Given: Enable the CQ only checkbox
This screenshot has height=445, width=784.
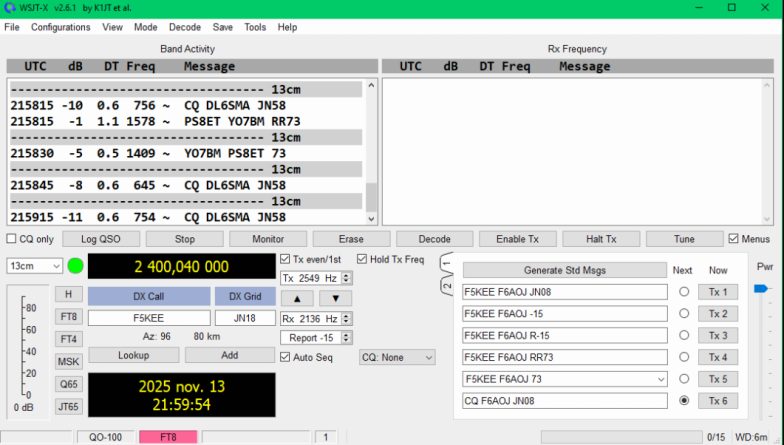Looking at the screenshot, I should tap(12, 239).
